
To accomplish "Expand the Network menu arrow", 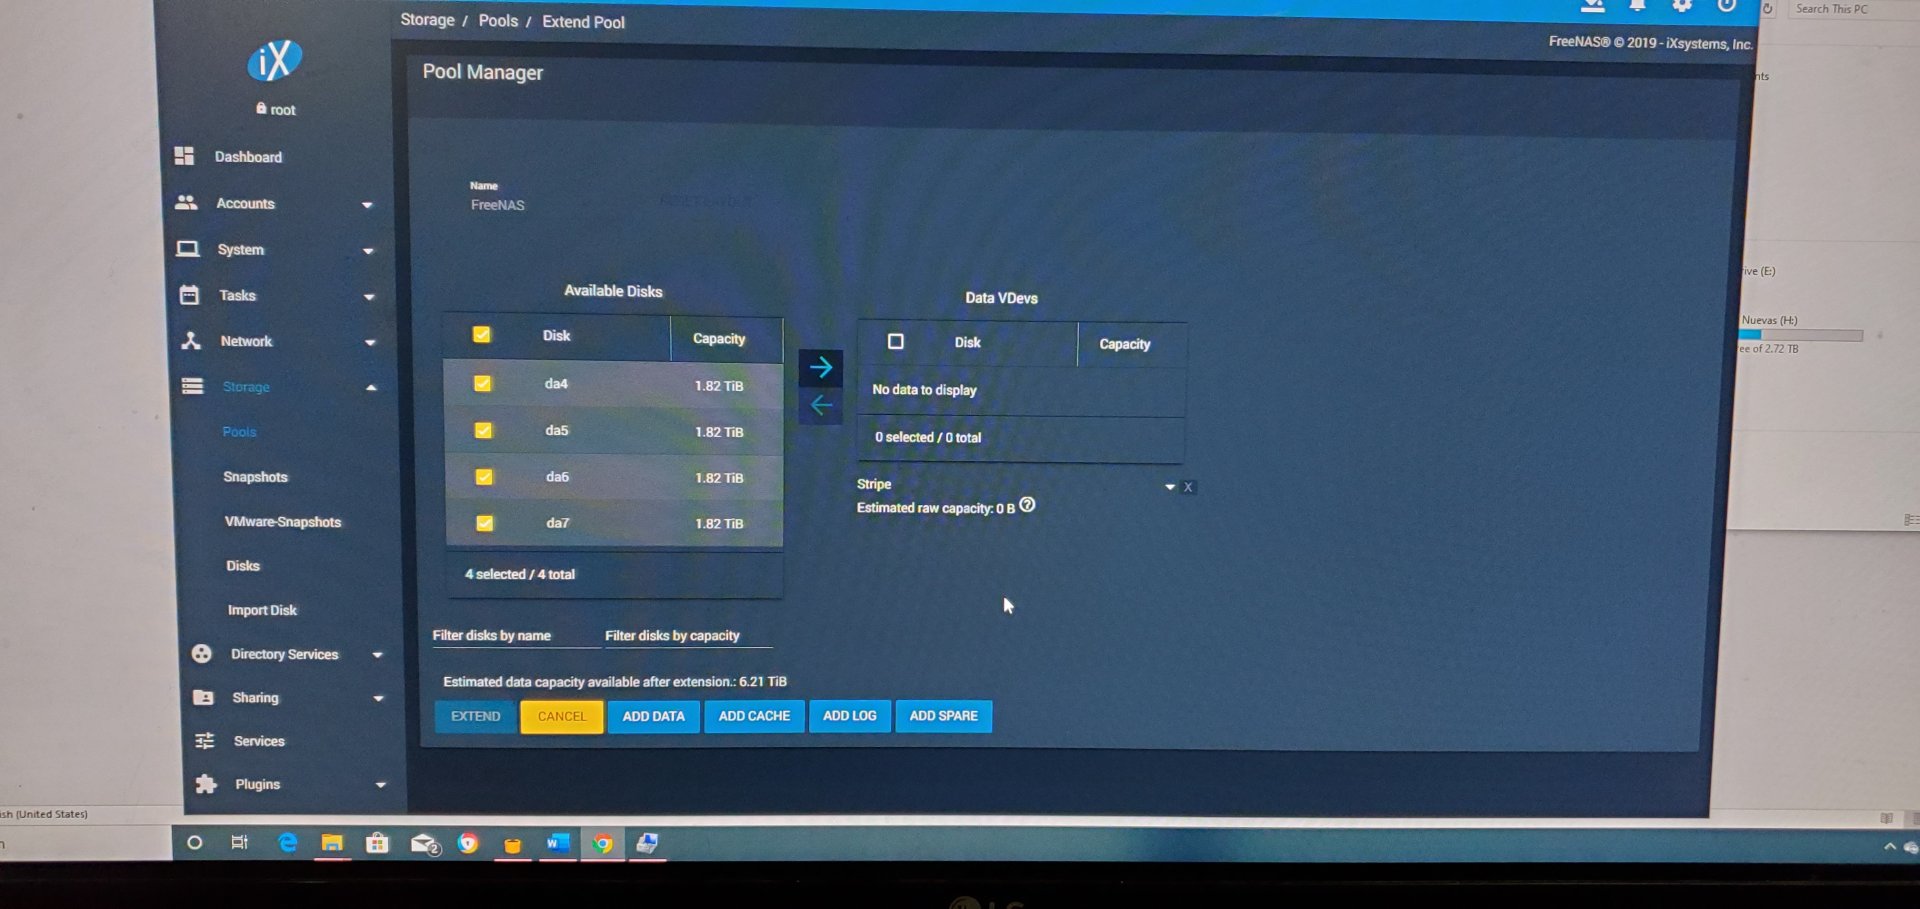I will click(x=370, y=343).
